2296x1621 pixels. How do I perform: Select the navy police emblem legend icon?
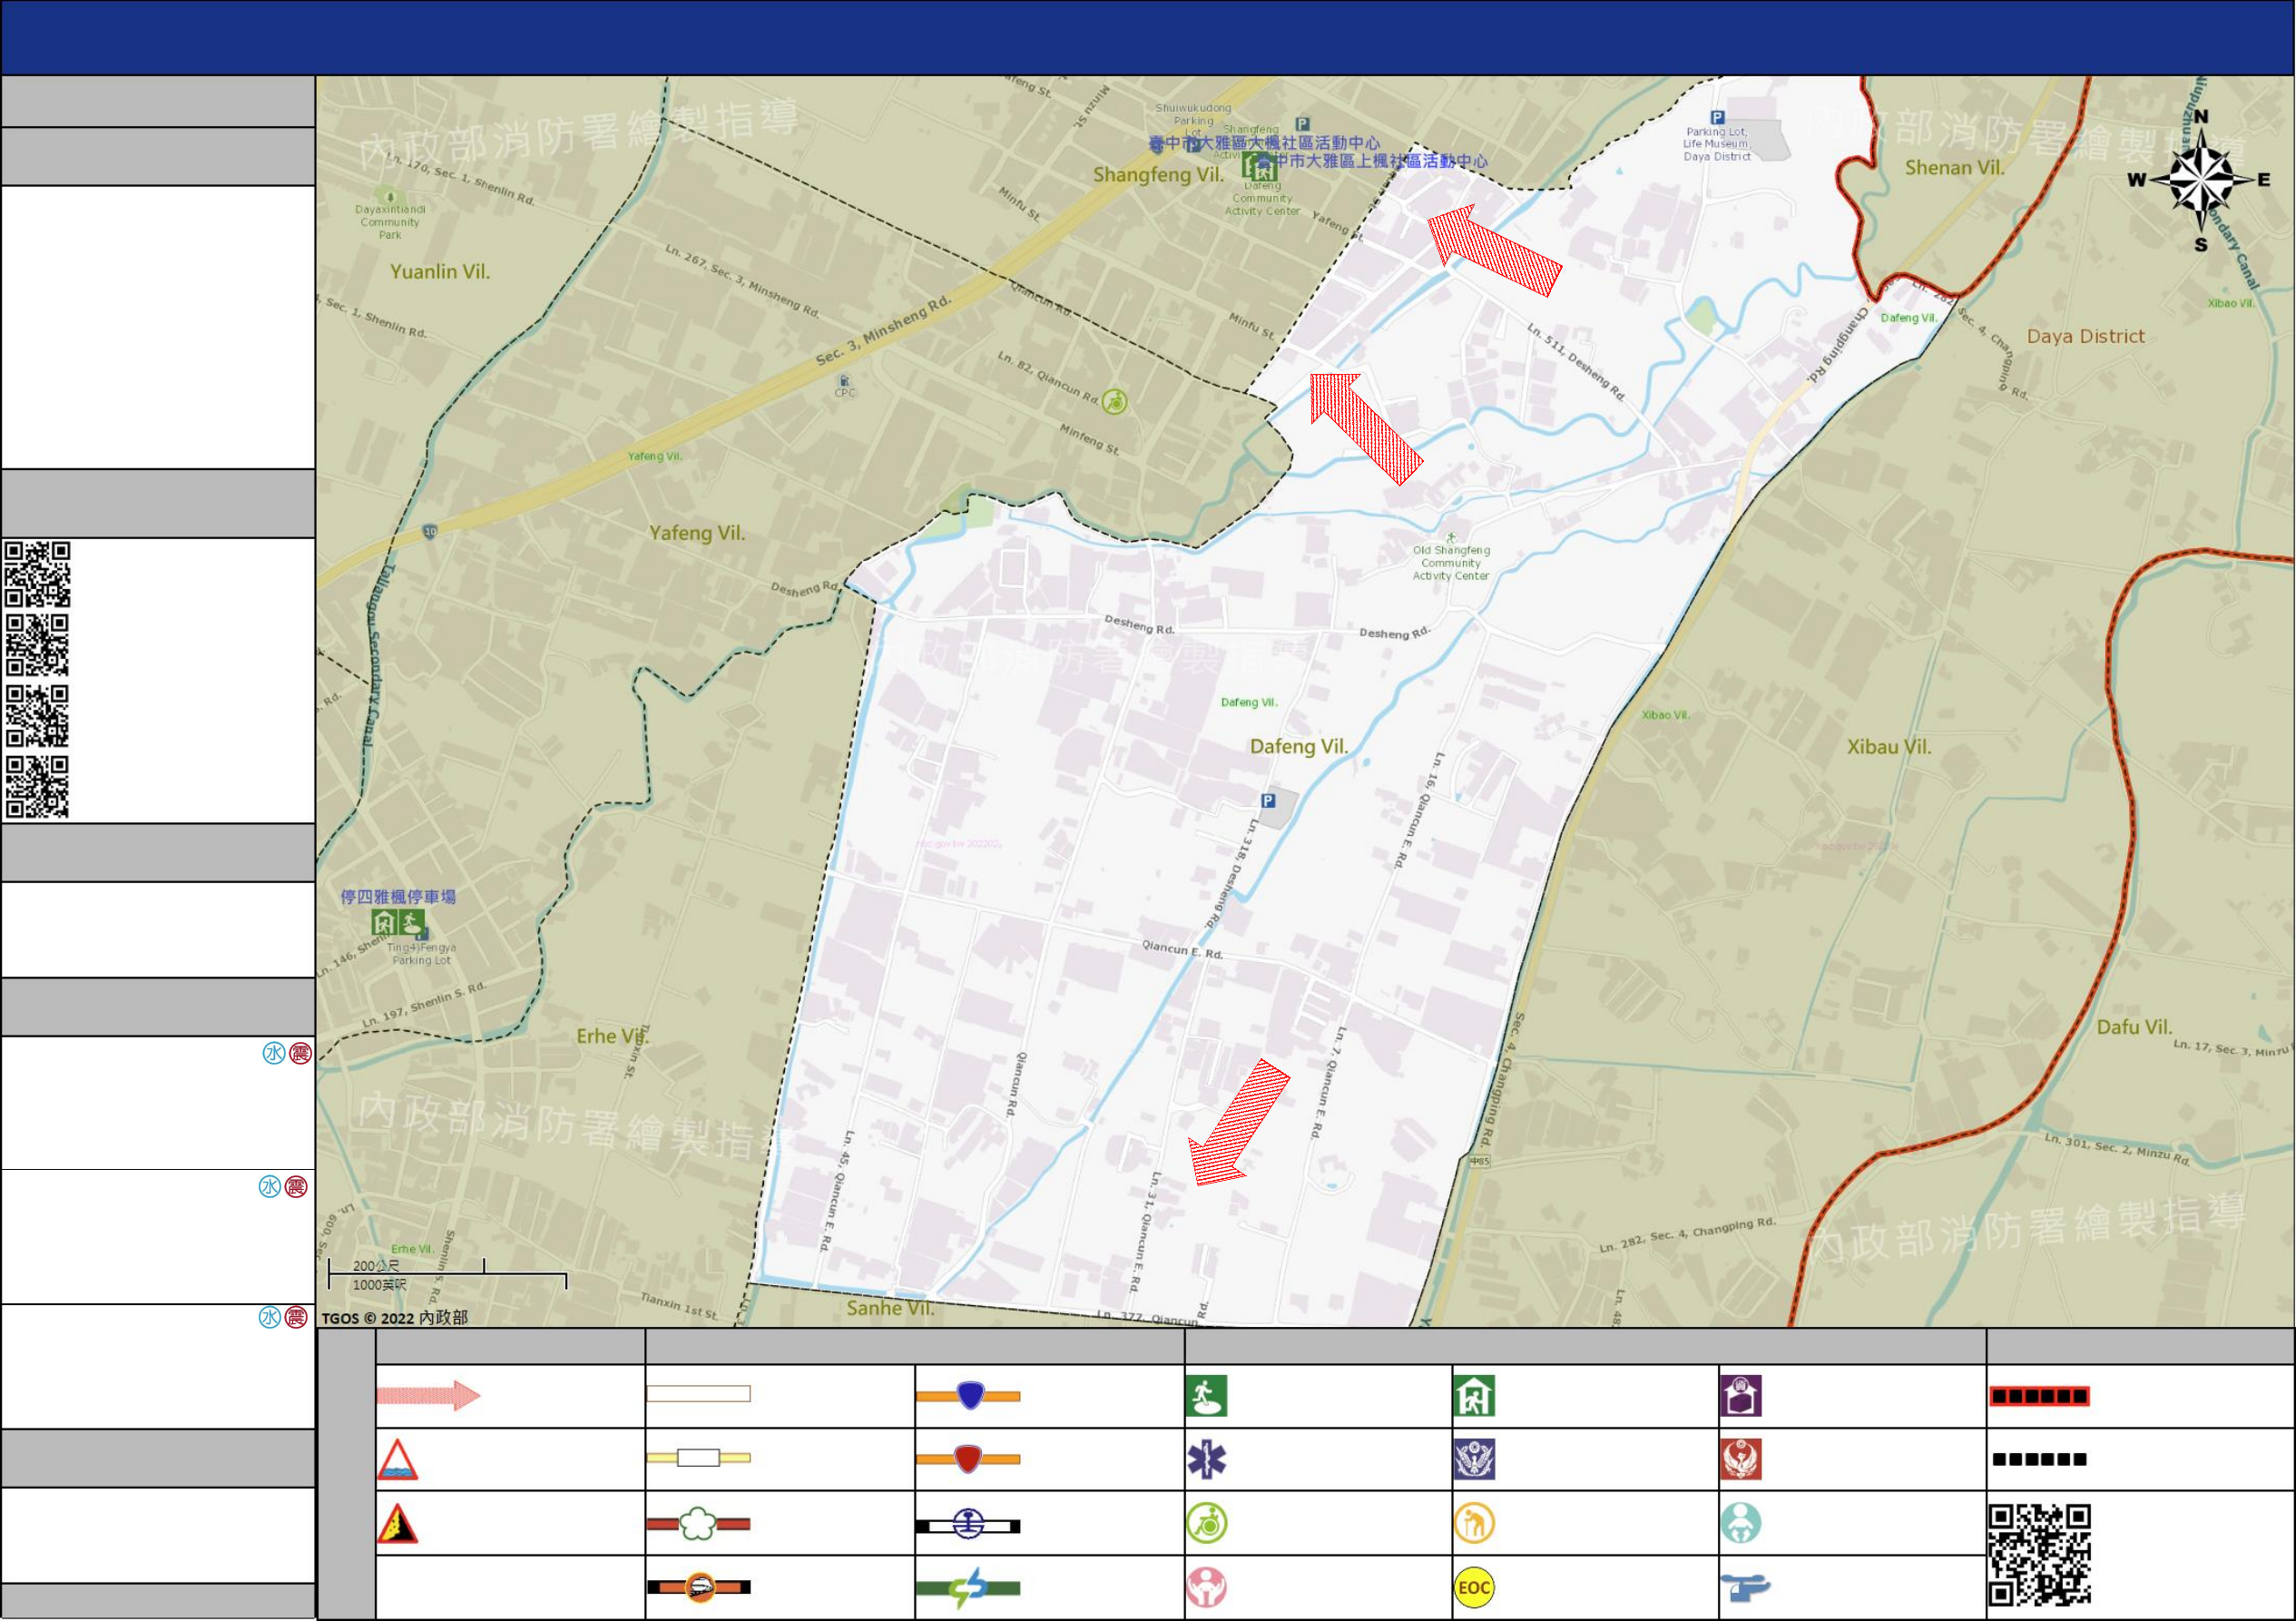1474,1460
